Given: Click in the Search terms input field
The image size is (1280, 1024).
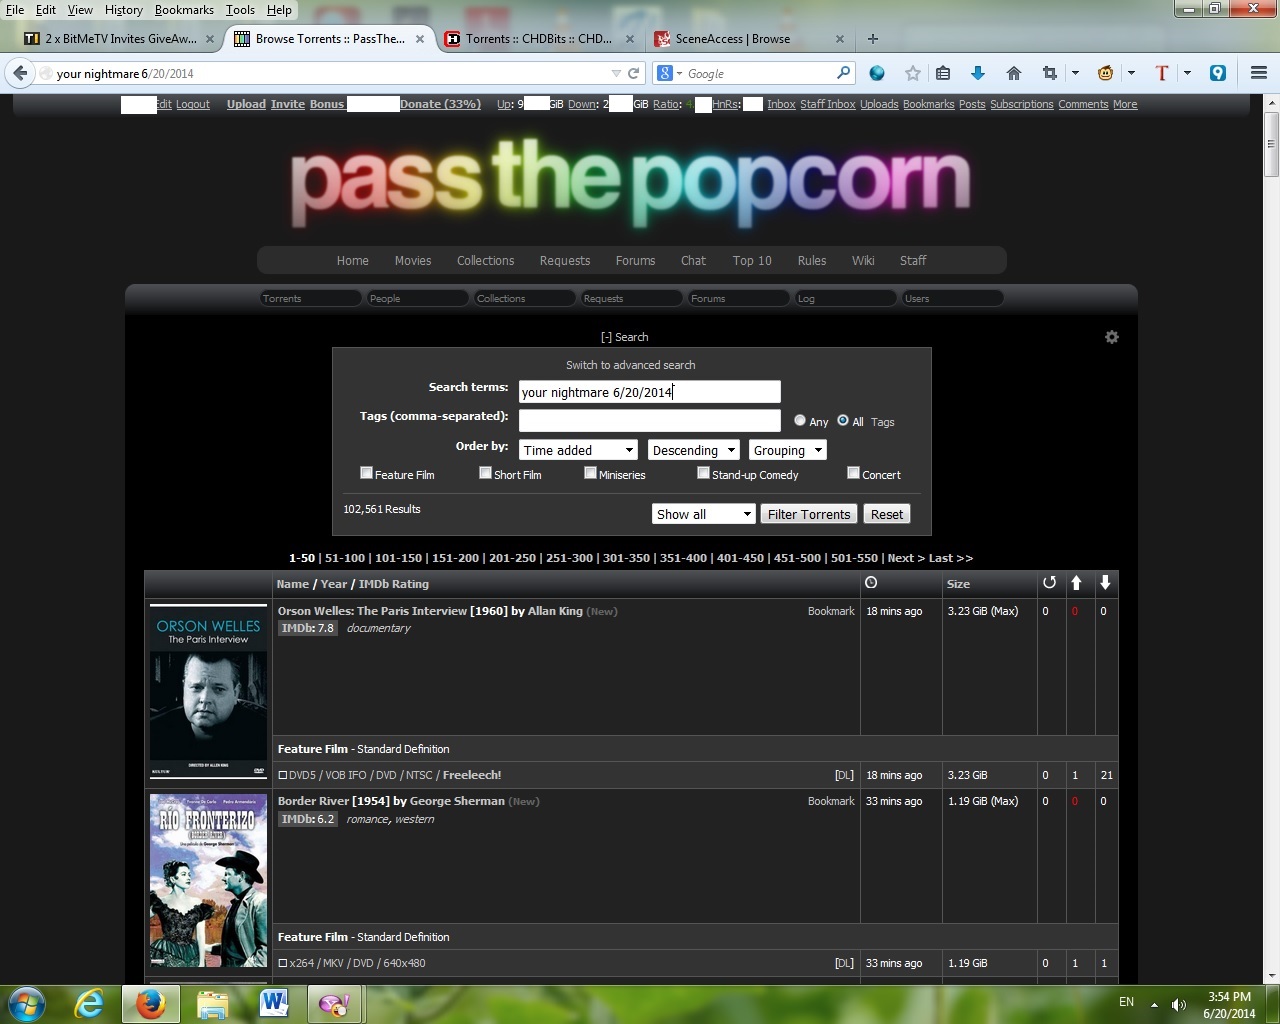Looking at the screenshot, I should [x=649, y=392].
